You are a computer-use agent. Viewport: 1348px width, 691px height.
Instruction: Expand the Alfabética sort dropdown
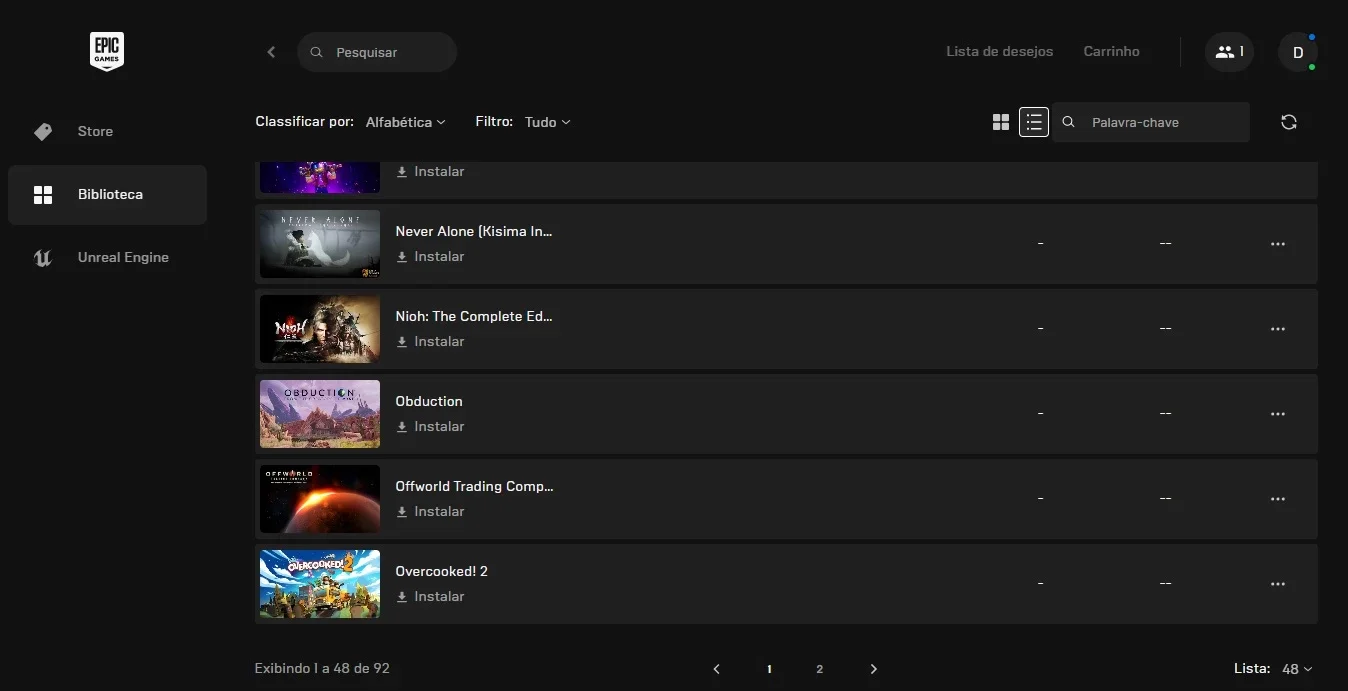pos(405,122)
